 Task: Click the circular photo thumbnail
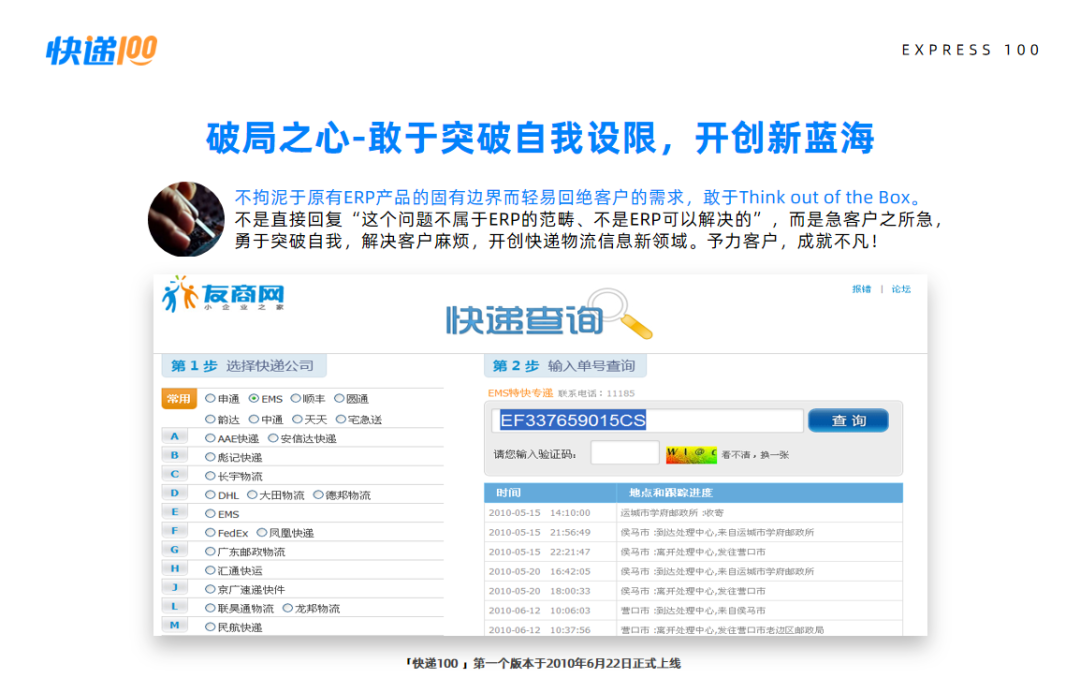point(186,219)
